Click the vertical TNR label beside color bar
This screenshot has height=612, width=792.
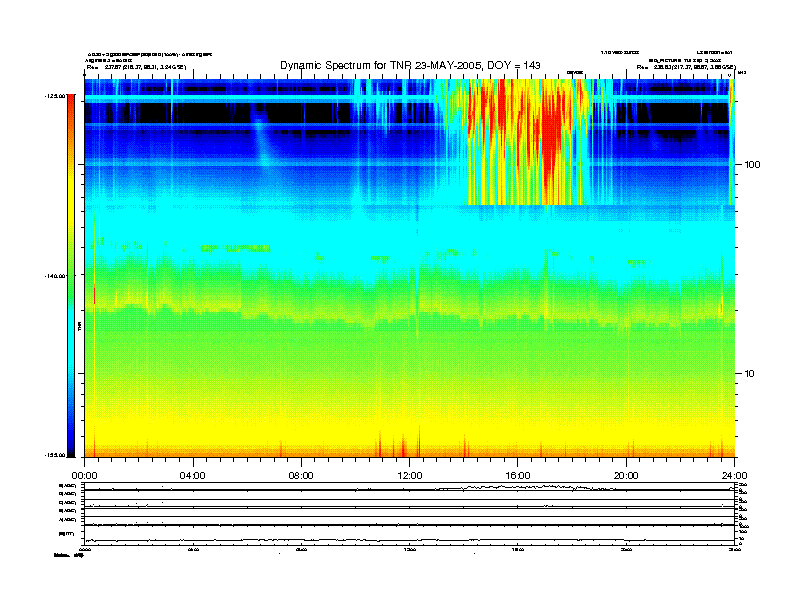(x=79, y=326)
